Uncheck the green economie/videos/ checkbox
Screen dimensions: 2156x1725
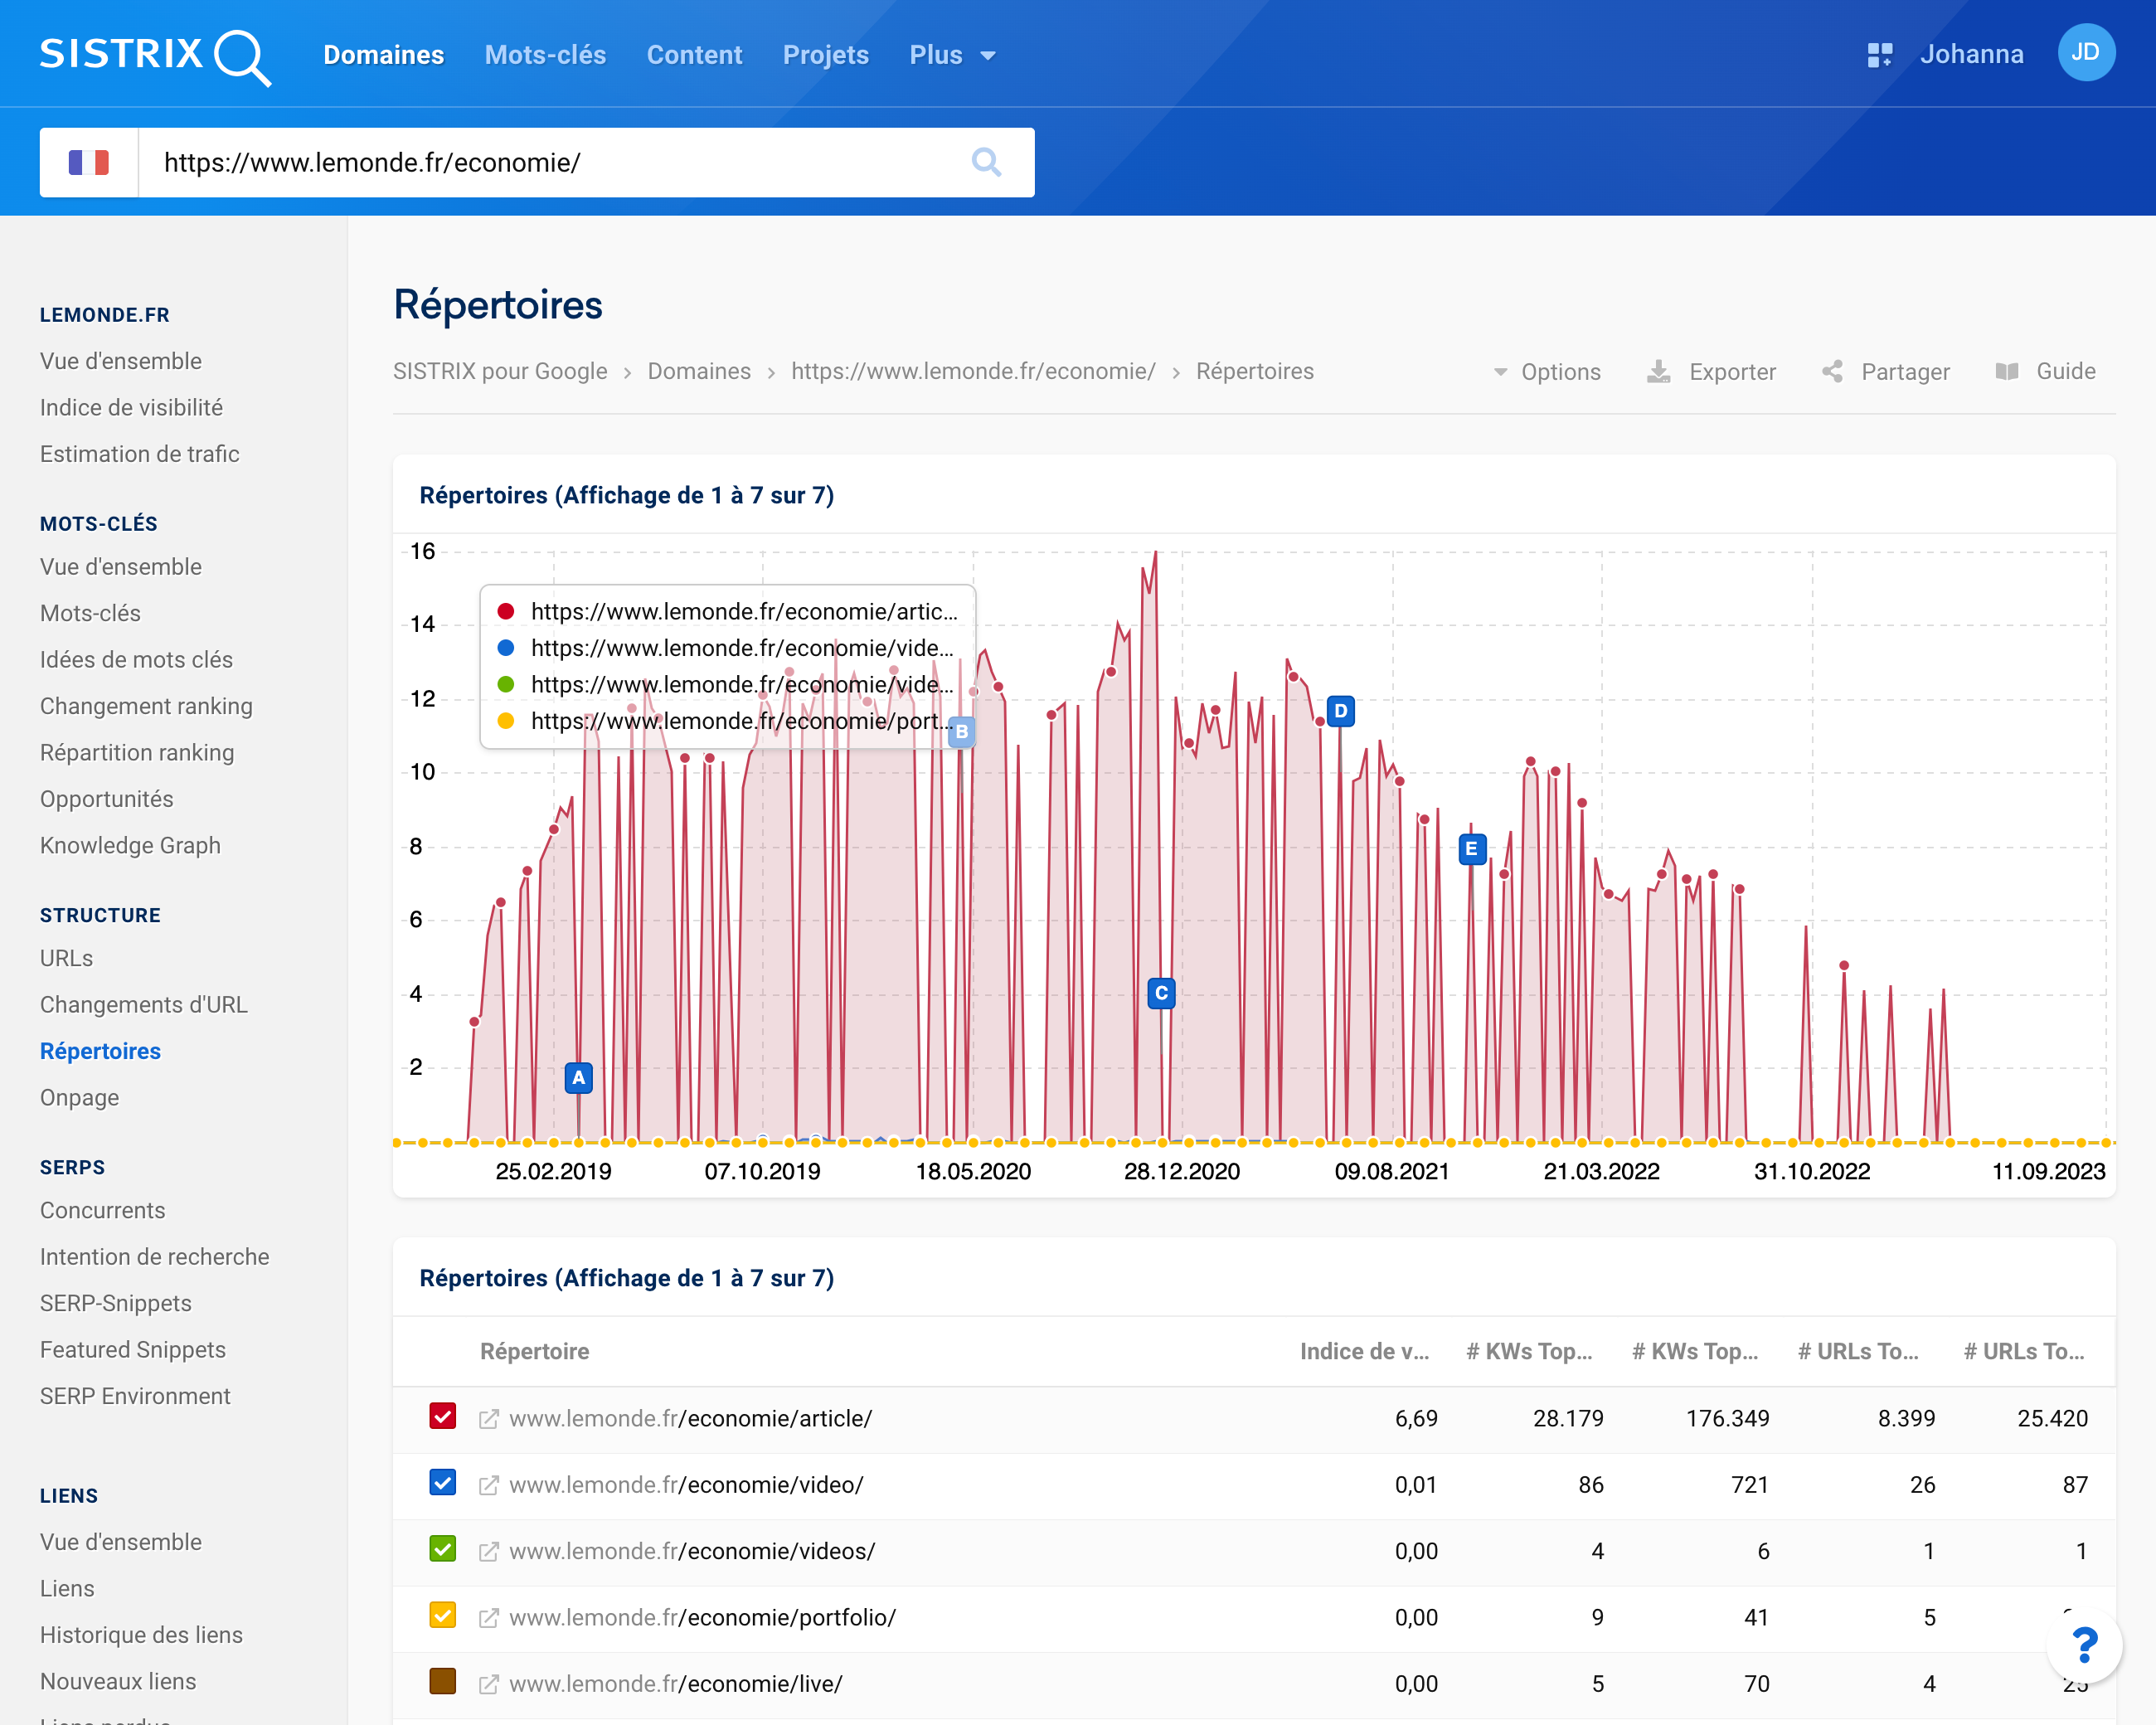pyautogui.click(x=443, y=1549)
